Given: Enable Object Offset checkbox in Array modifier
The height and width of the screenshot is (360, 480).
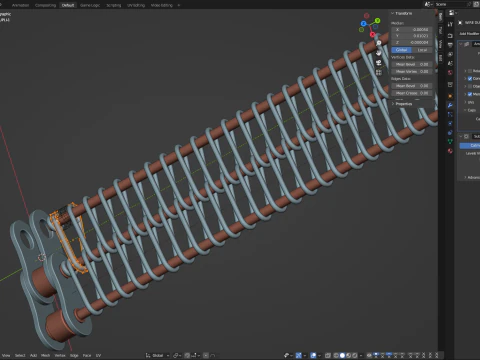Looking at the screenshot, I should pos(470,86).
